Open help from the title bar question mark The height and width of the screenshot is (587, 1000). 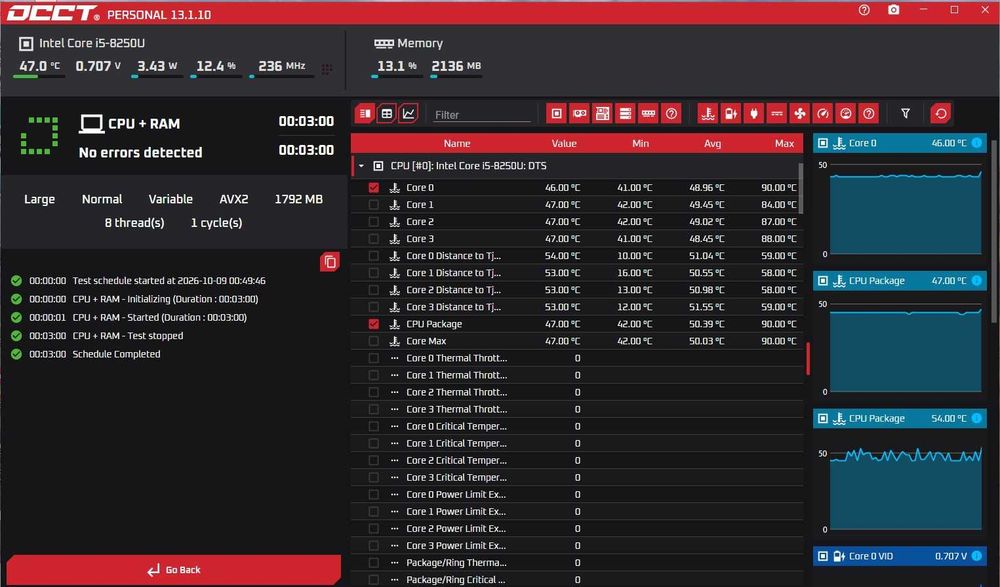pos(864,10)
